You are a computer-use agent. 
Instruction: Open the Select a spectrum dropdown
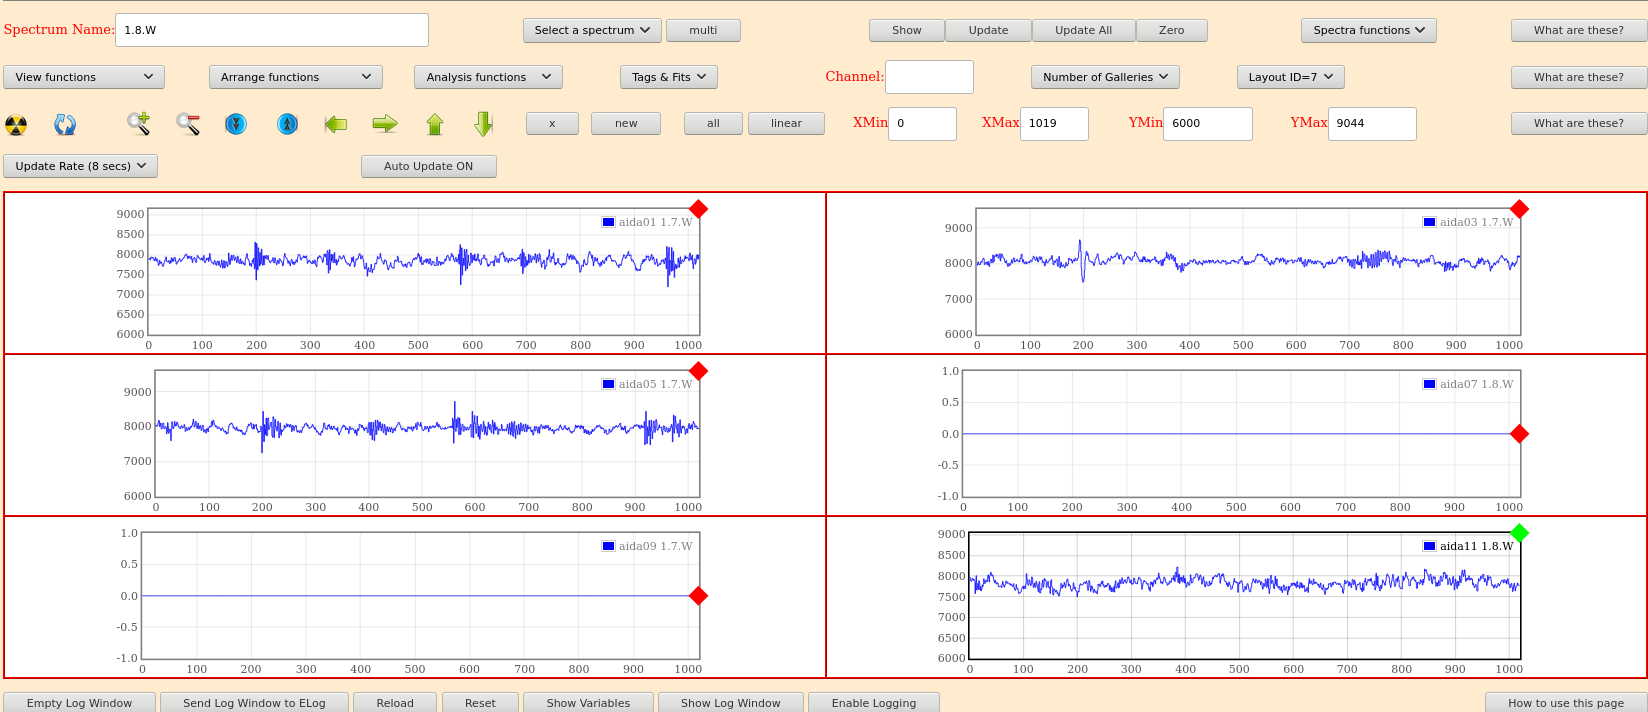(591, 31)
